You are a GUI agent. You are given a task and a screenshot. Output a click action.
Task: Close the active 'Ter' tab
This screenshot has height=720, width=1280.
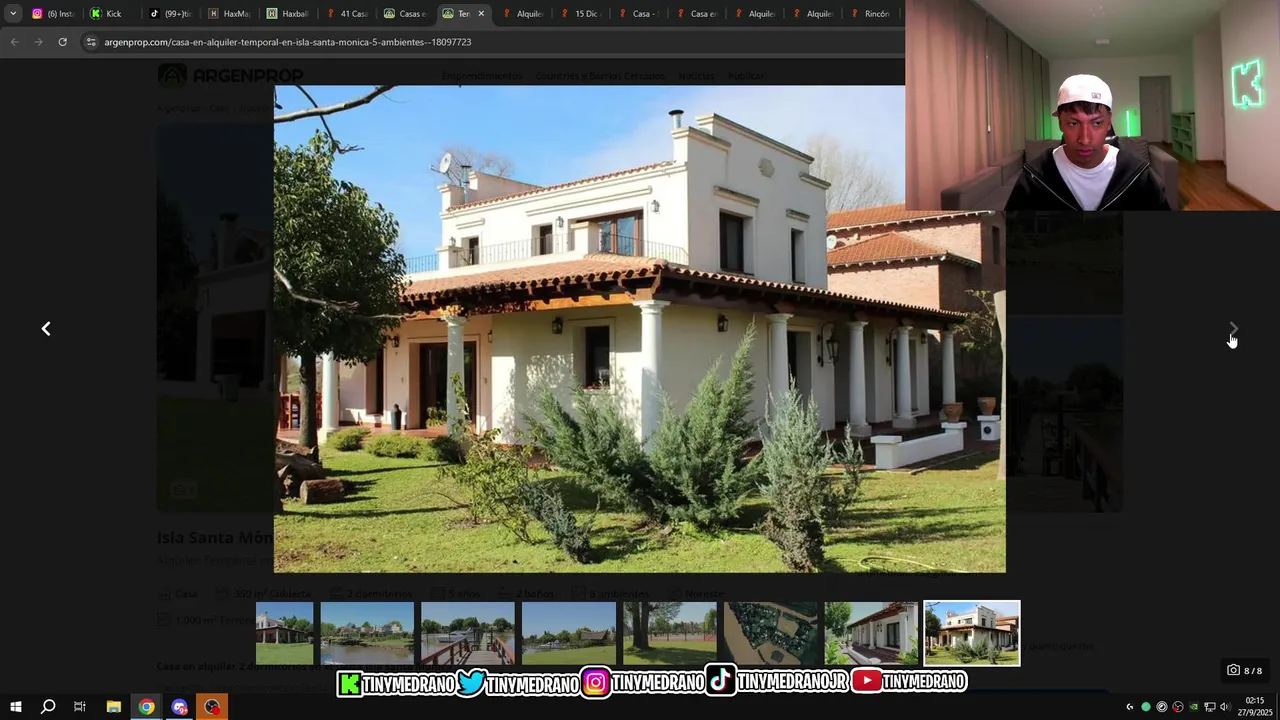click(481, 14)
